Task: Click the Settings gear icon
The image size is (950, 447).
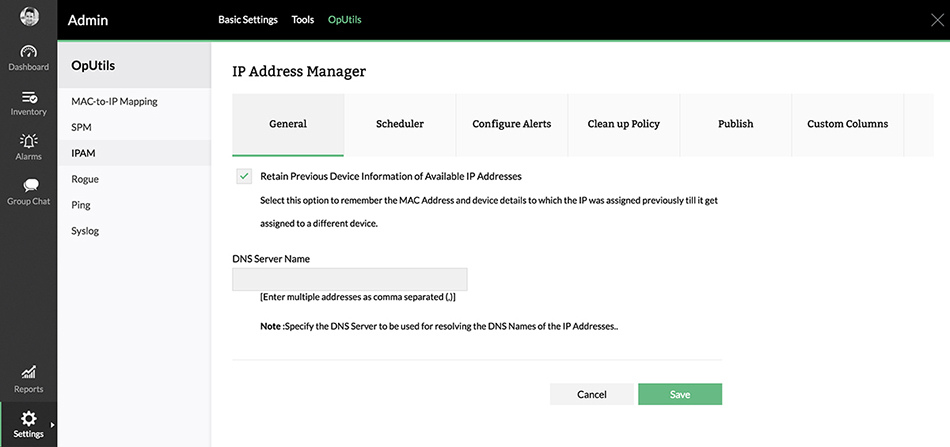Action: (28, 418)
